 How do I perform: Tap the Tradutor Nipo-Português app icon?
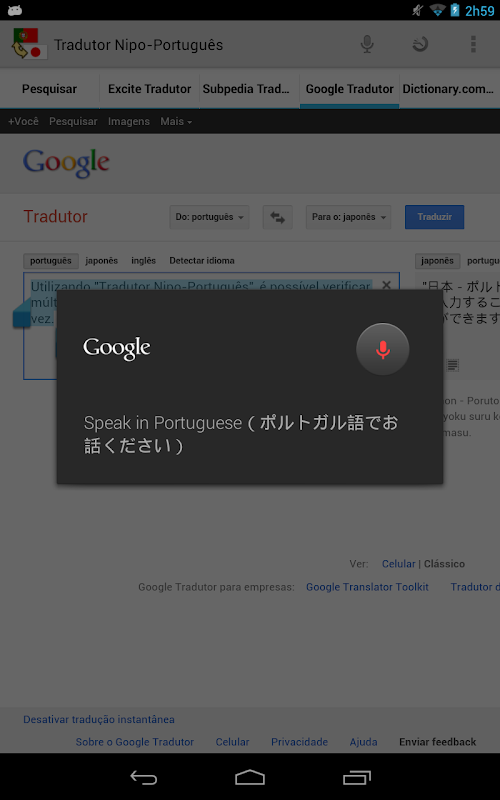pyautogui.click(x=30, y=44)
